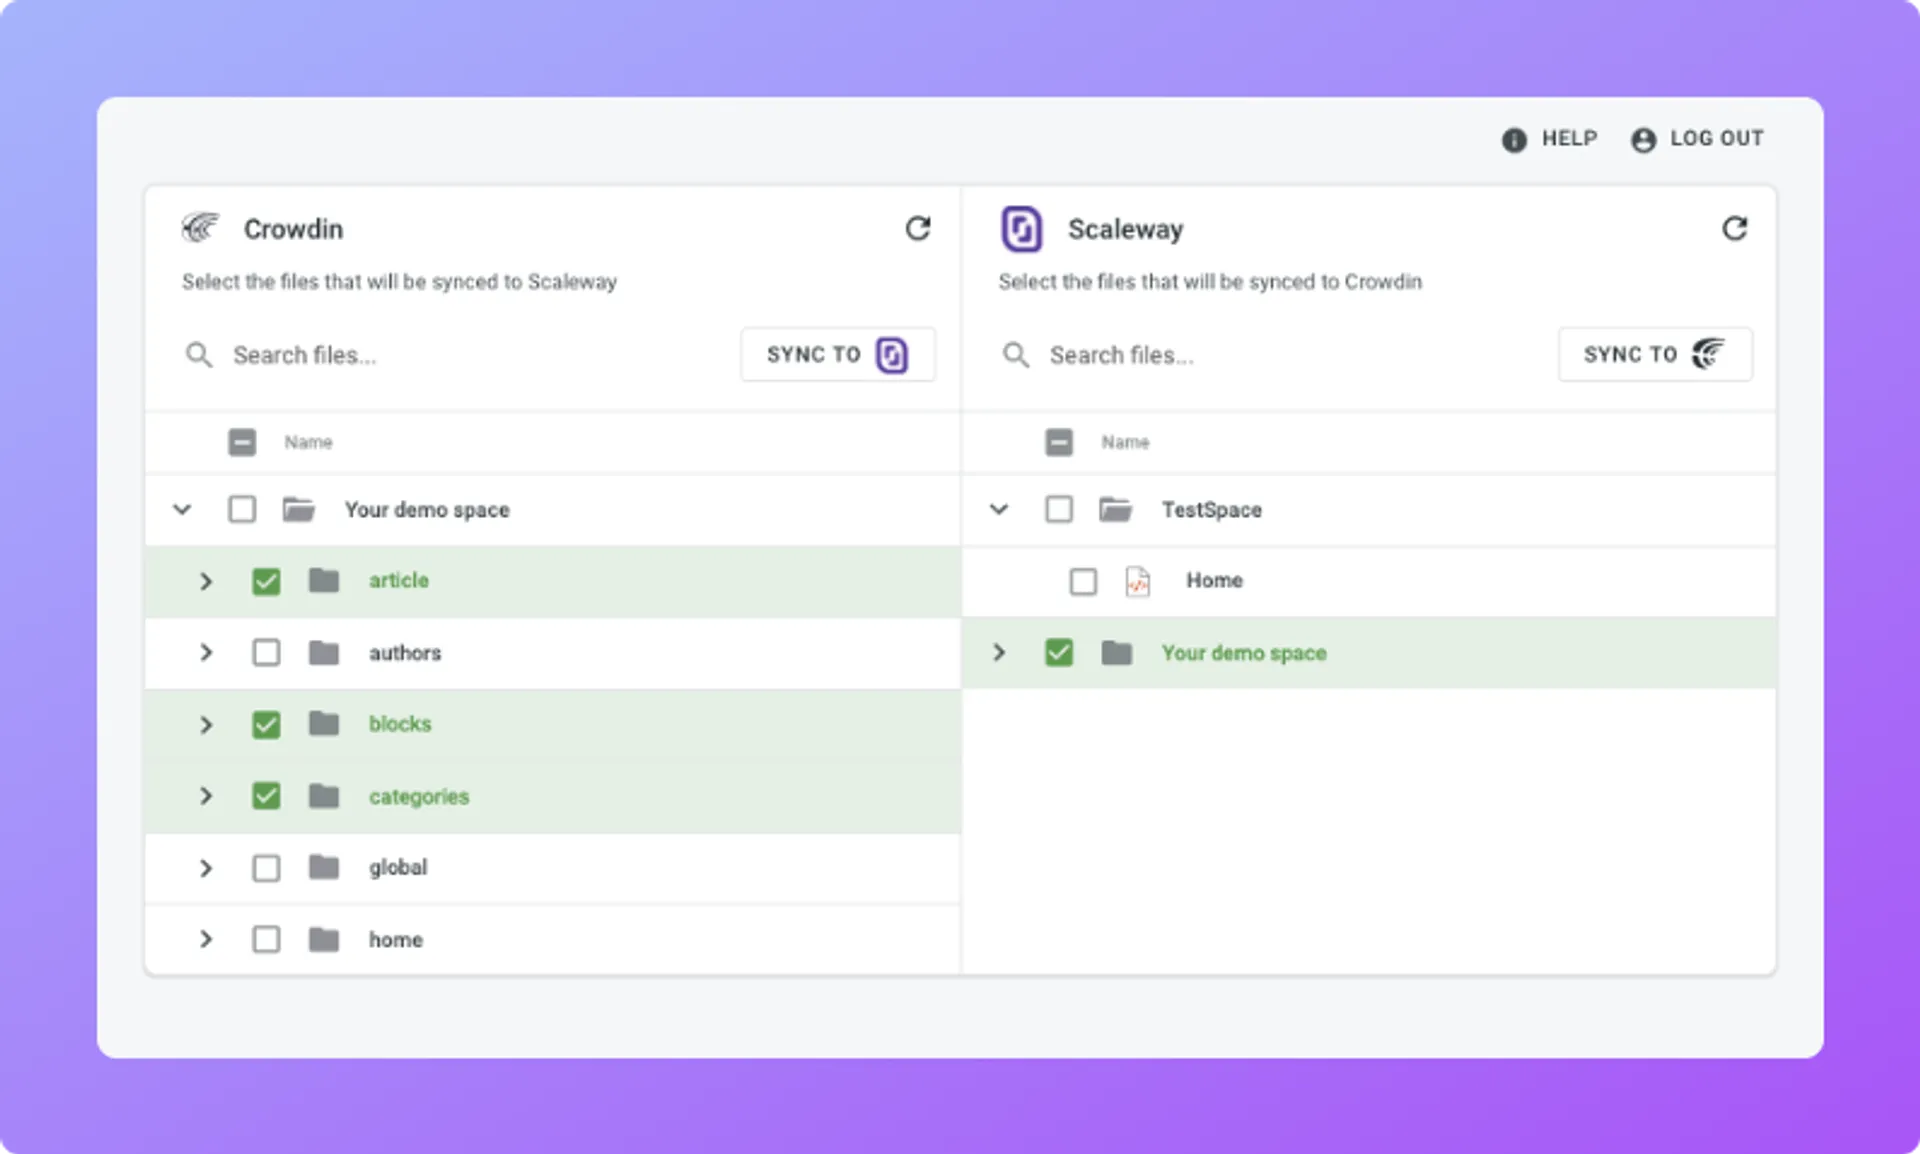Uncheck Scaleway Your demo space checkbox
Viewport: 1920px width, 1154px height.
pyautogui.click(x=1059, y=653)
